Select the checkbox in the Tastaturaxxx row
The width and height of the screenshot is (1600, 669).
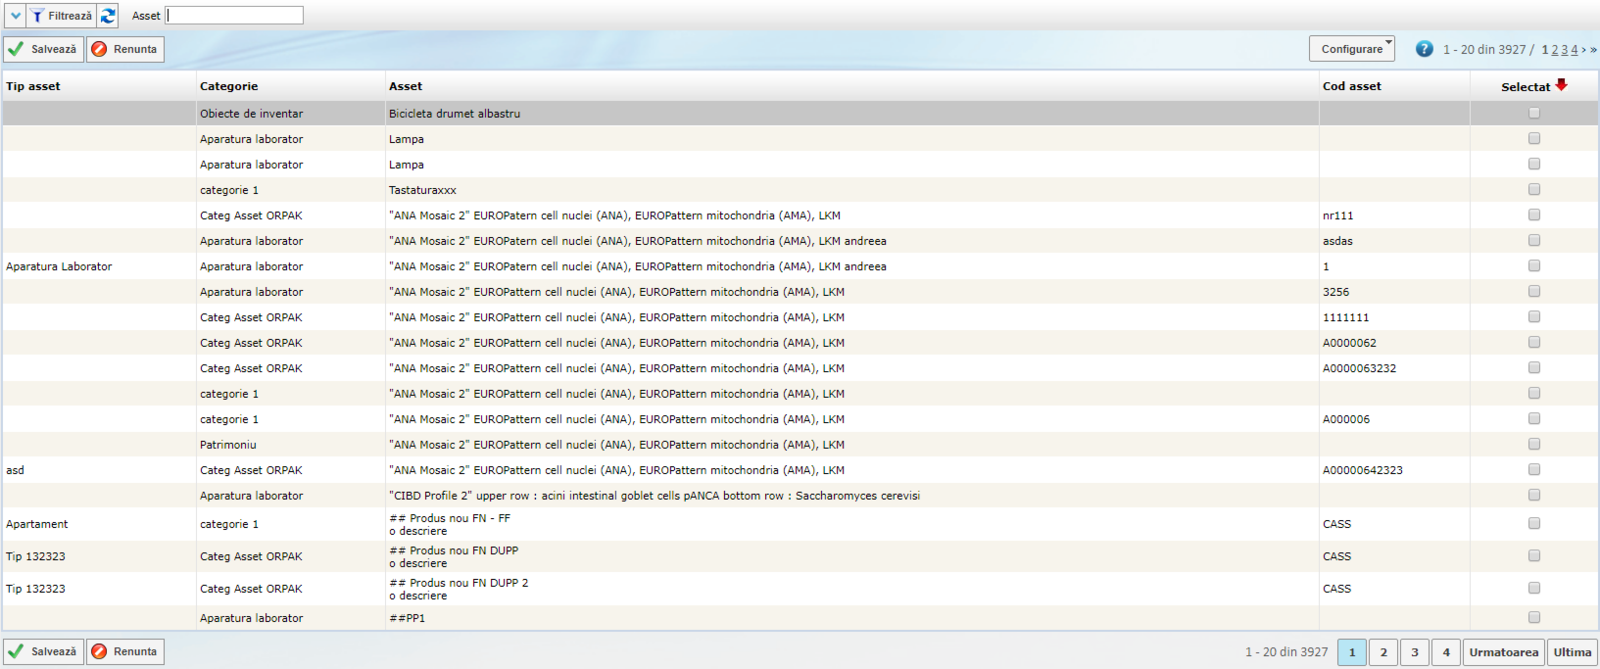point(1534,189)
